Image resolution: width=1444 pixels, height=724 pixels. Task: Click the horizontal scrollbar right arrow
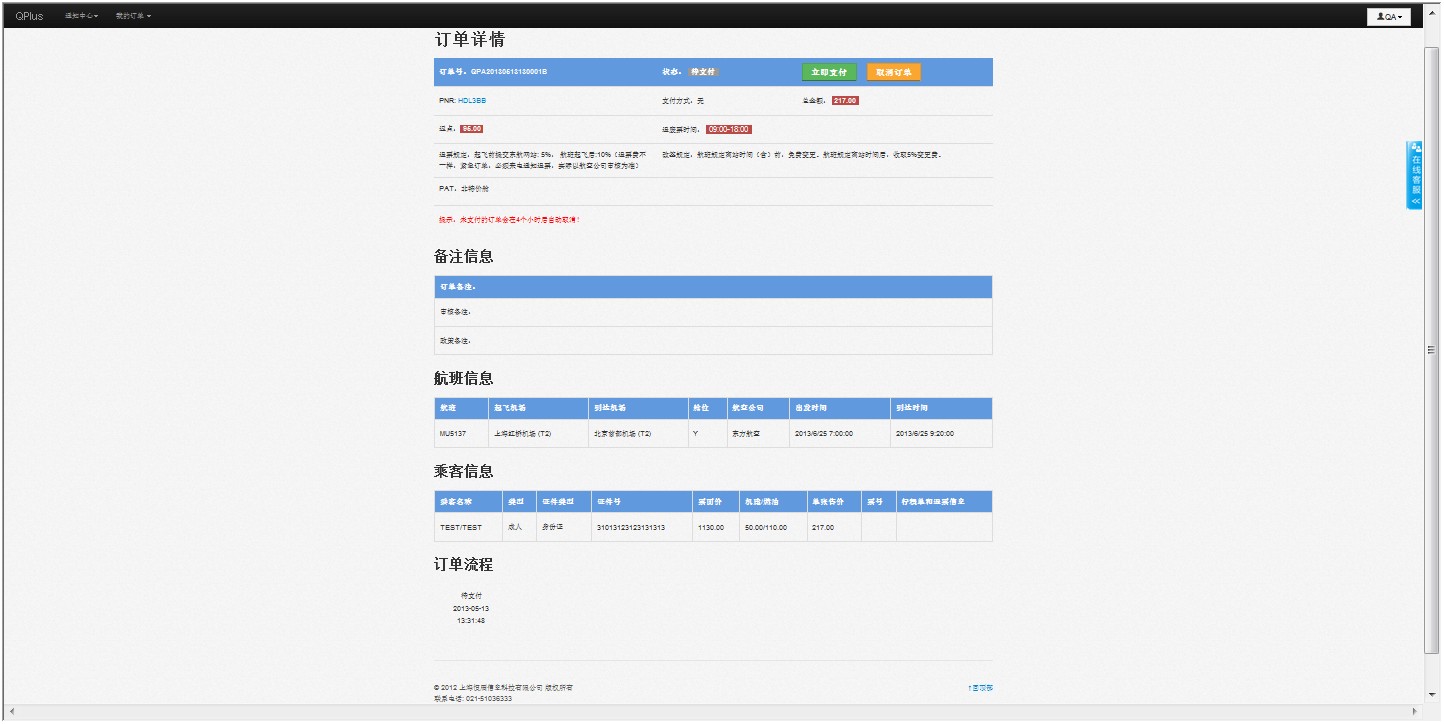click(x=1414, y=711)
